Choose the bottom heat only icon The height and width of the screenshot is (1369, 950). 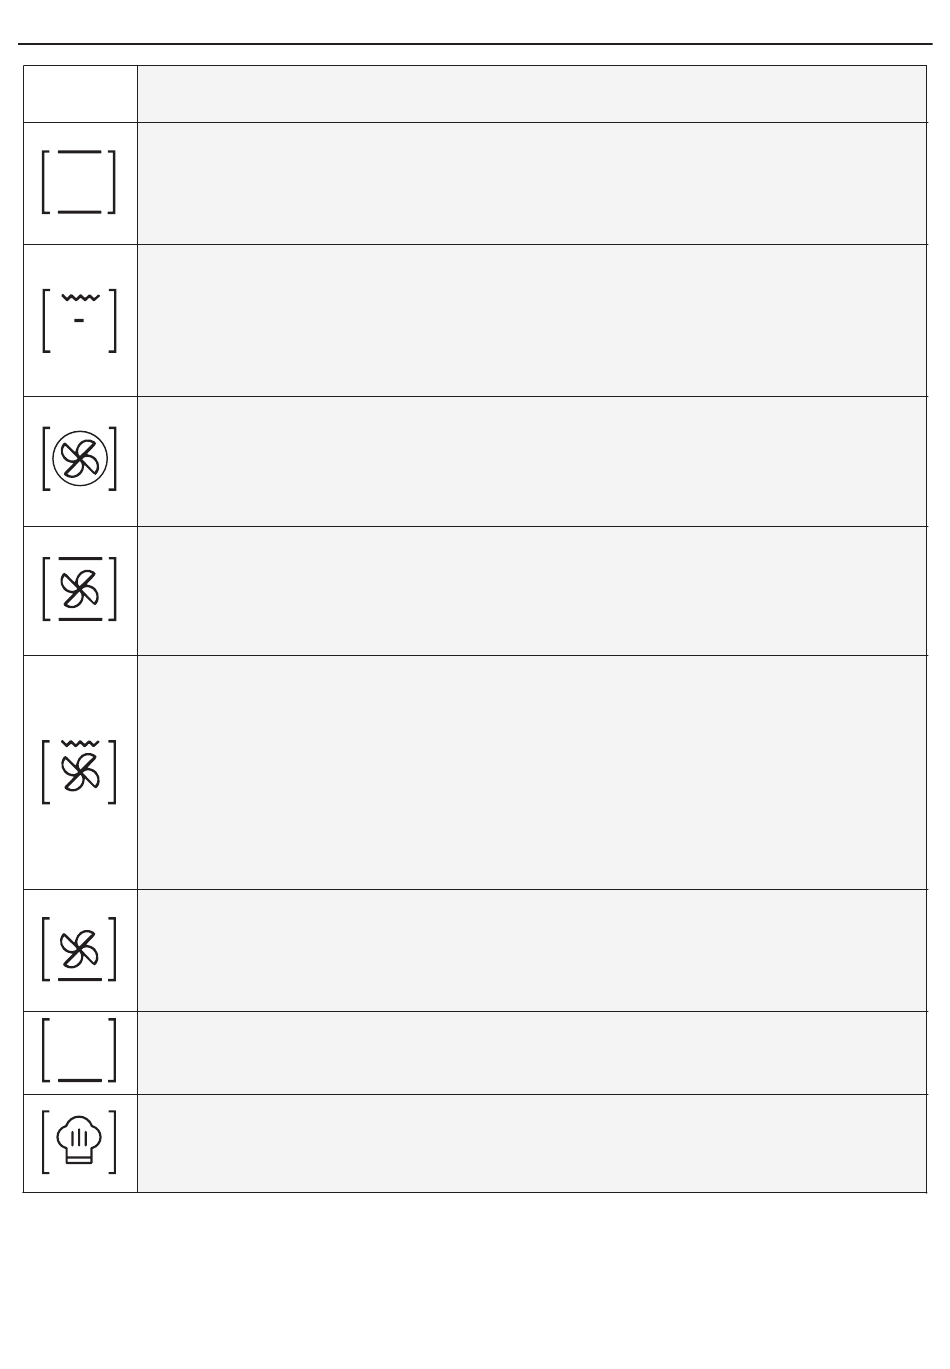pyautogui.click(x=79, y=1050)
